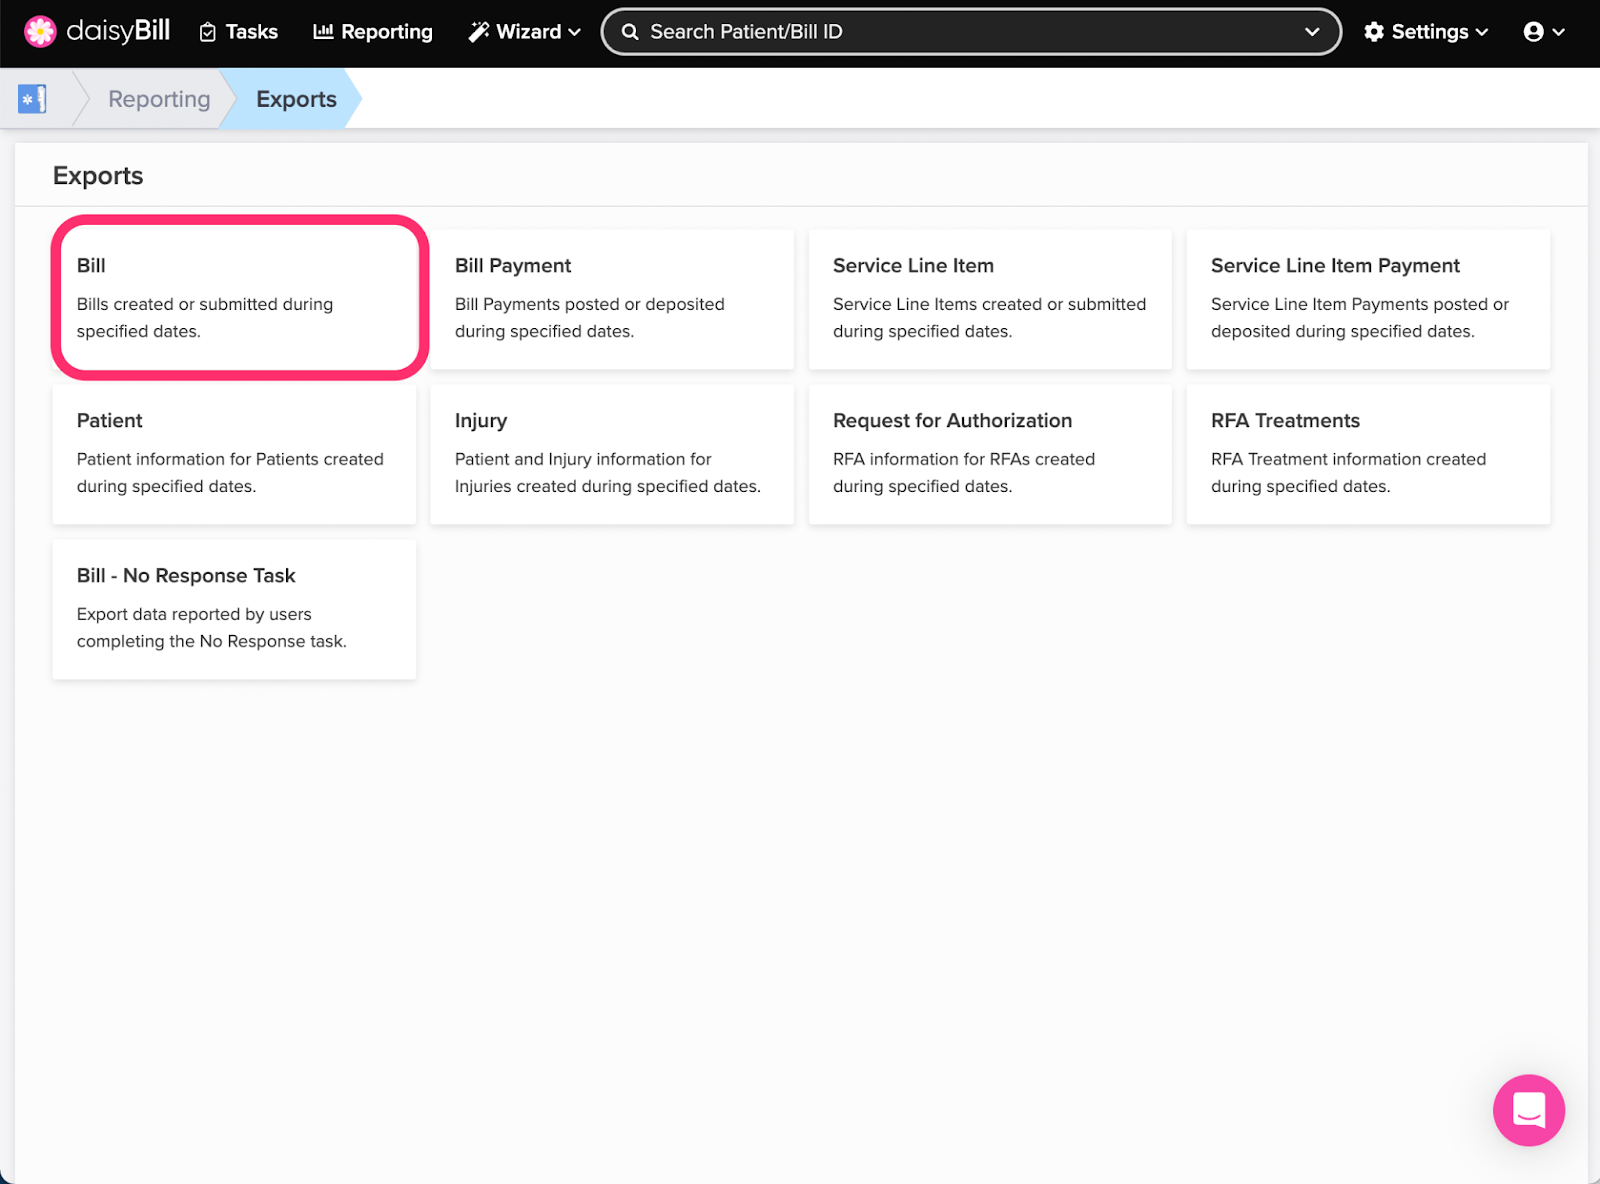1600x1184 pixels.
Task: Open the Patient export card
Action: point(234,454)
